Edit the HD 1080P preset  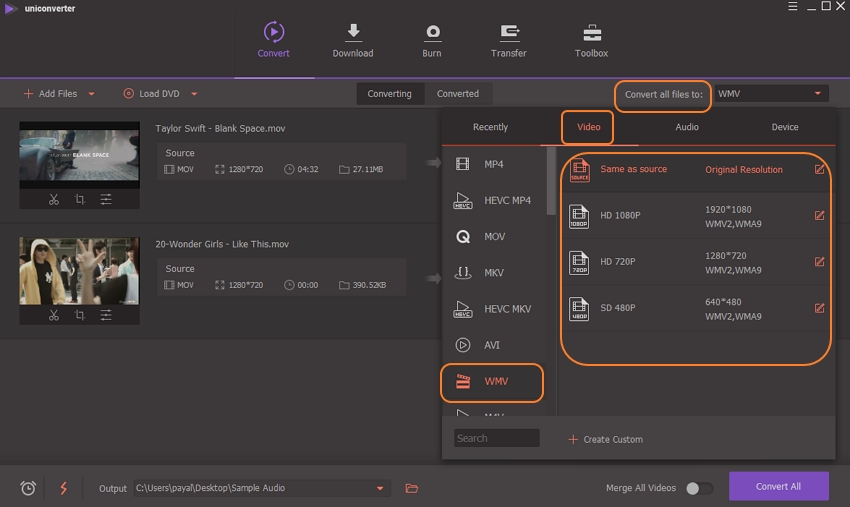(819, 215)
